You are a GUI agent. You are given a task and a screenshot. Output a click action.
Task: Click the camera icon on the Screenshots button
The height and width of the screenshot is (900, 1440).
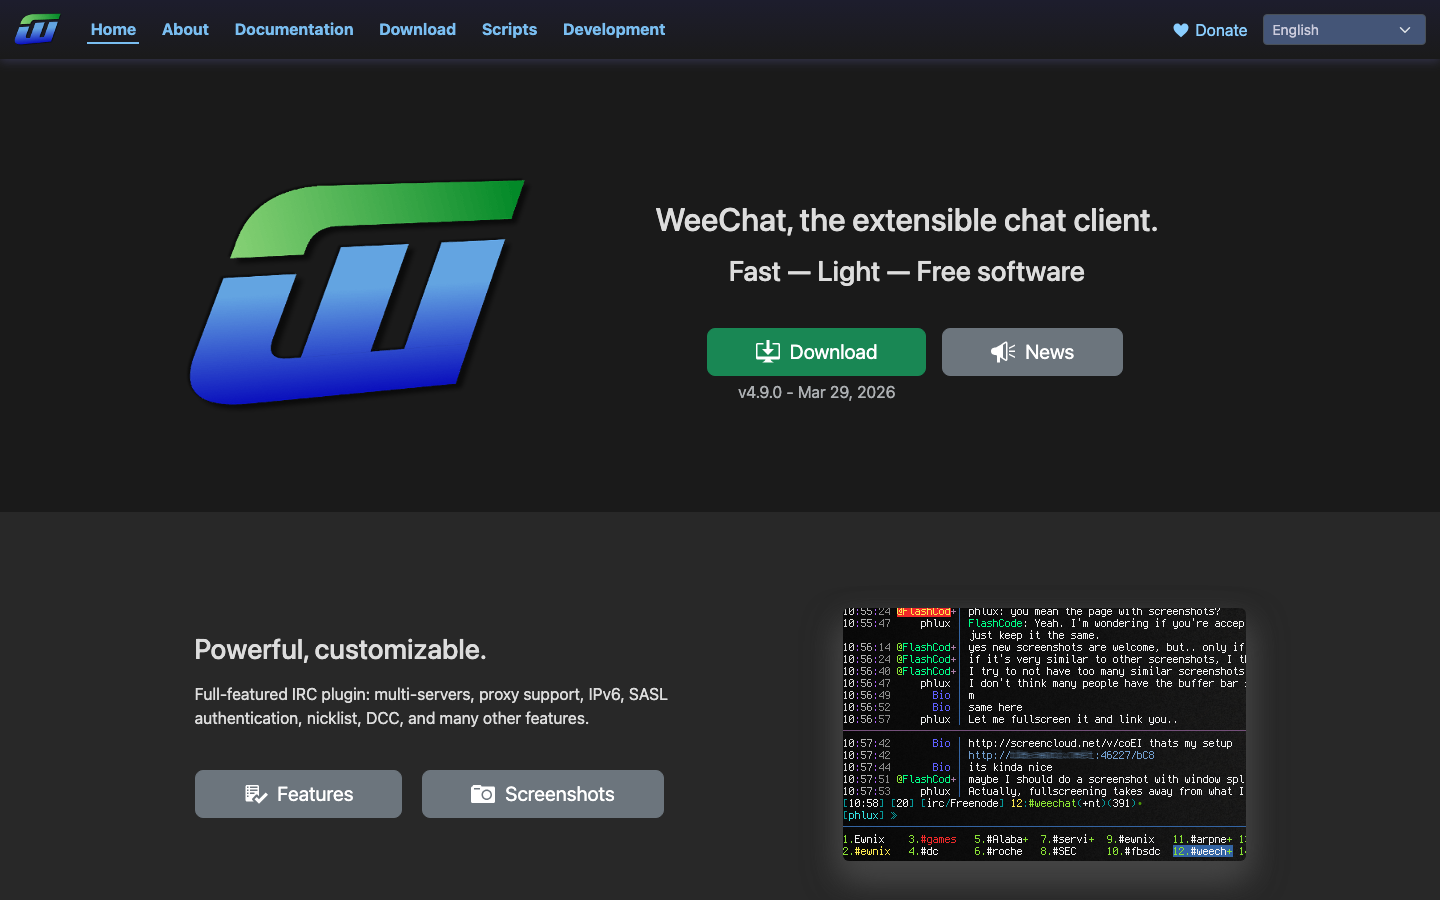coord(484,794)
